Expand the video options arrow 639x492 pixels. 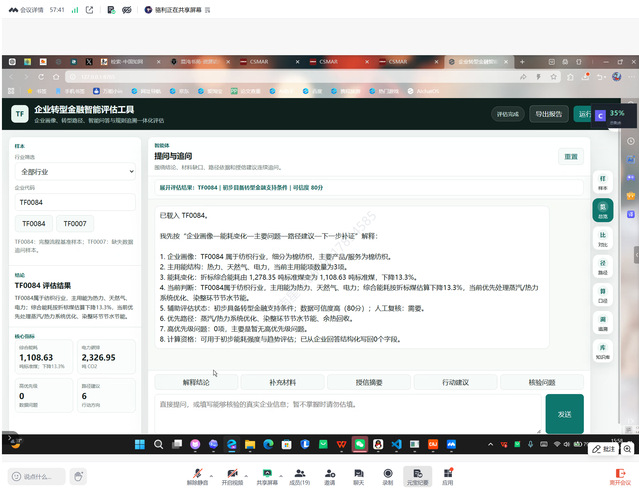[x=246, y=476]
